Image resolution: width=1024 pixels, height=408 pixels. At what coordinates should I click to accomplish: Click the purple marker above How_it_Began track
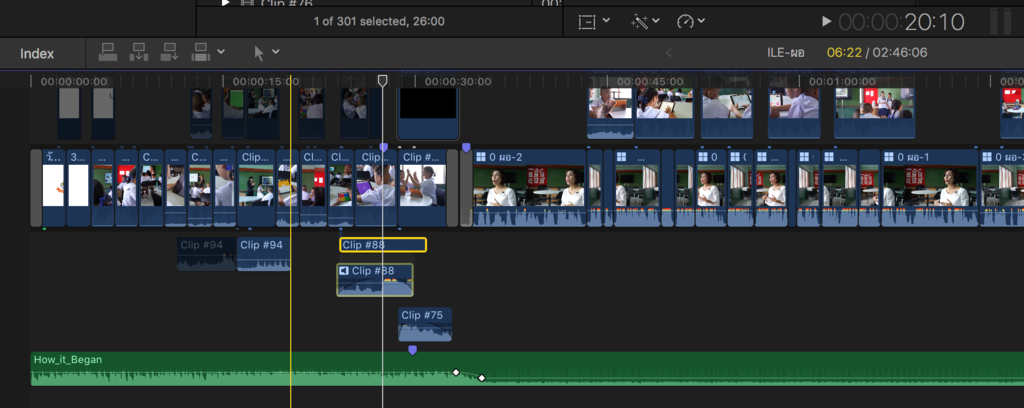412,349
